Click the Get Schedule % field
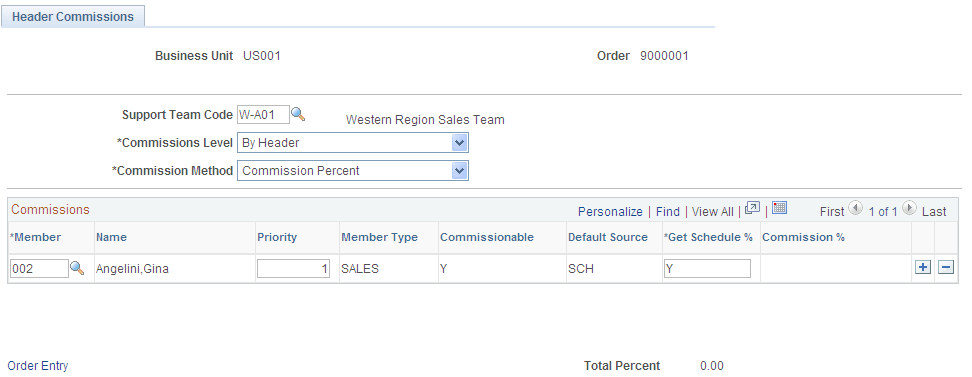The image size is (972, 377). click(x=707, y=268)
